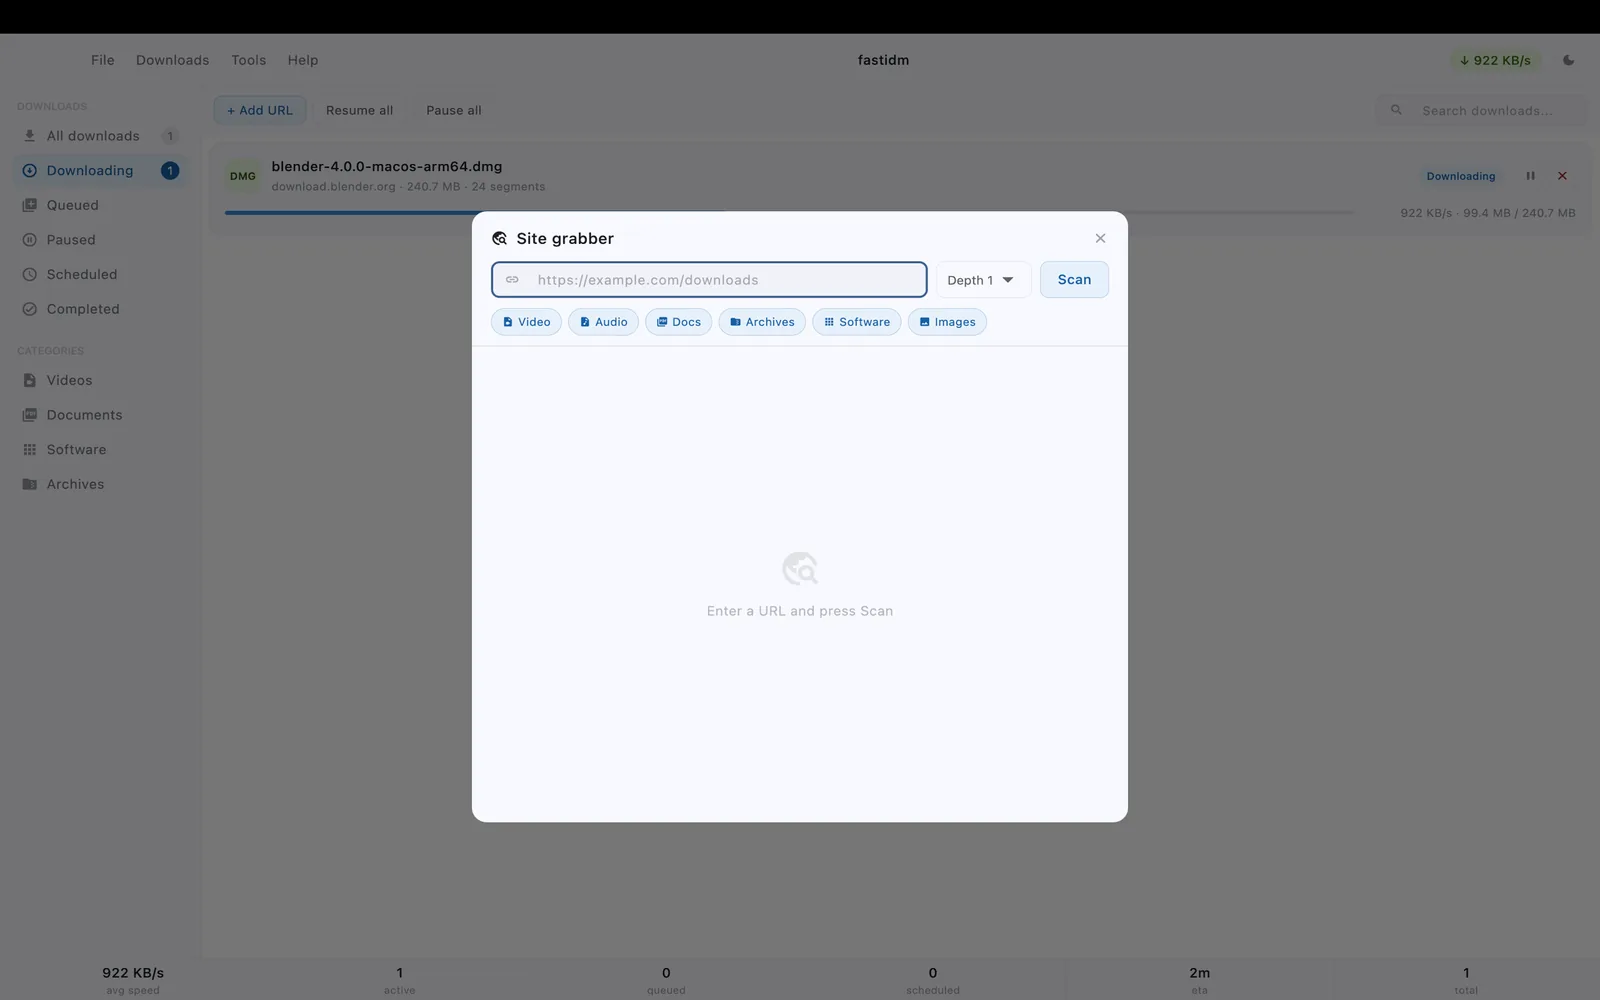
Task: Click the scheduled count stat
Action: tap(933, 980)
